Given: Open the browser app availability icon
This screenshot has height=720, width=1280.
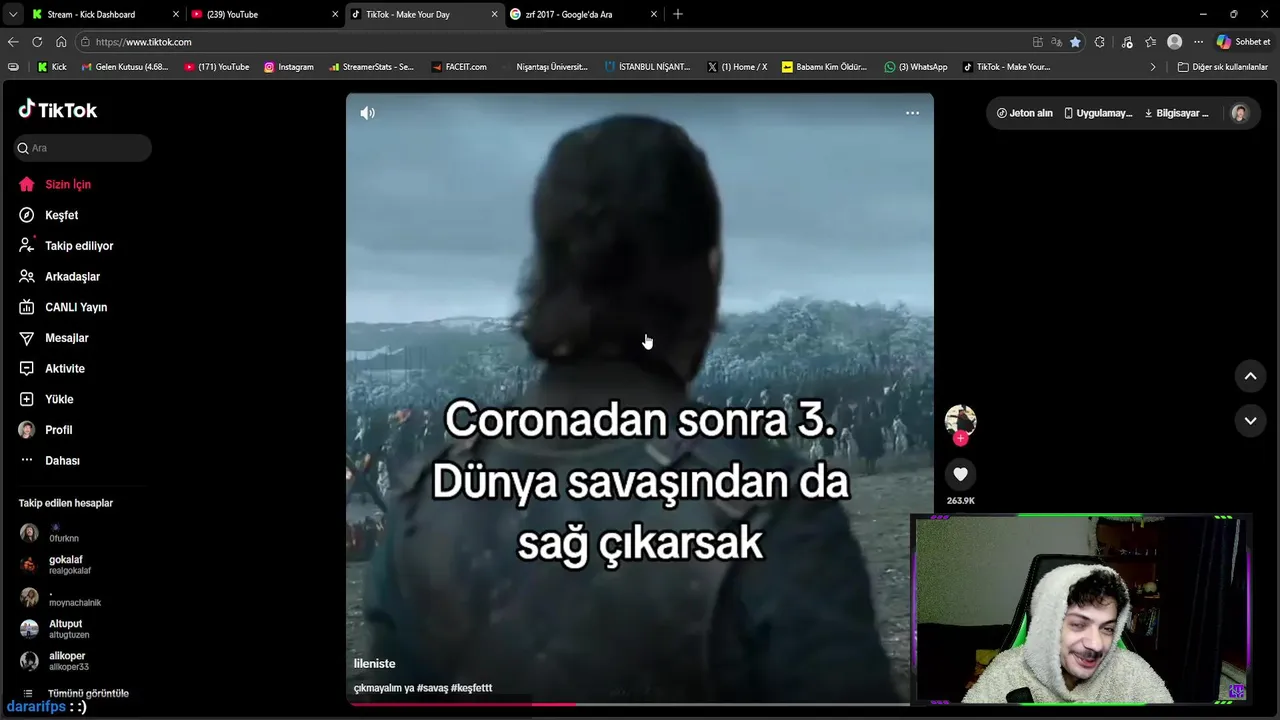Looking at the screenshot, I should [x=1038, y=42].
